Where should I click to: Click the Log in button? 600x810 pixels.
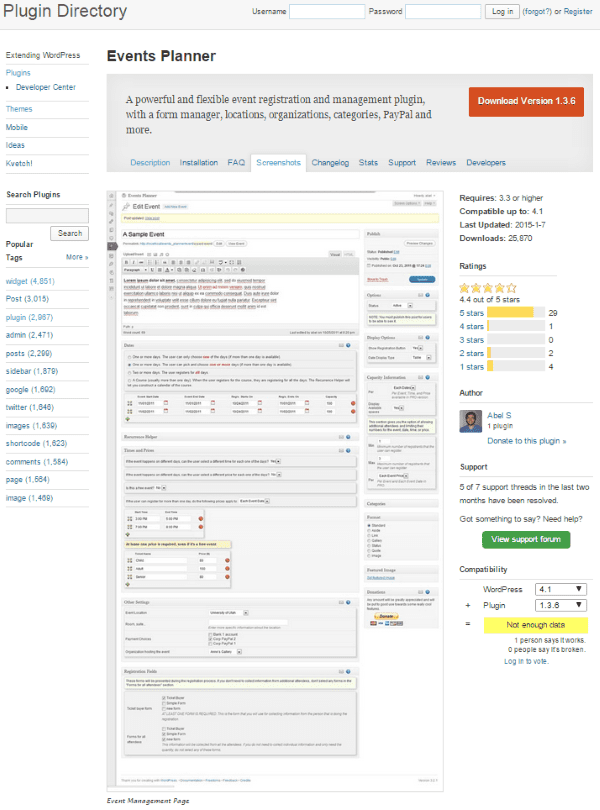(502, 11)
